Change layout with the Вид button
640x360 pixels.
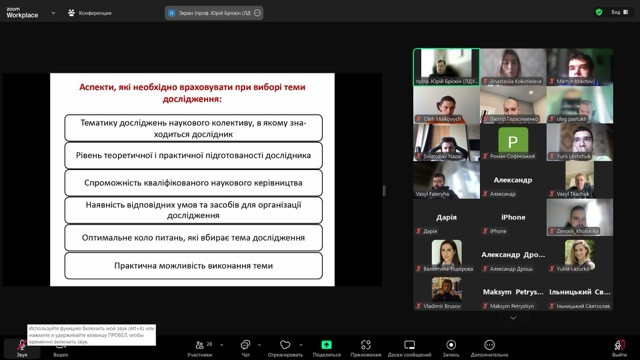620,12
